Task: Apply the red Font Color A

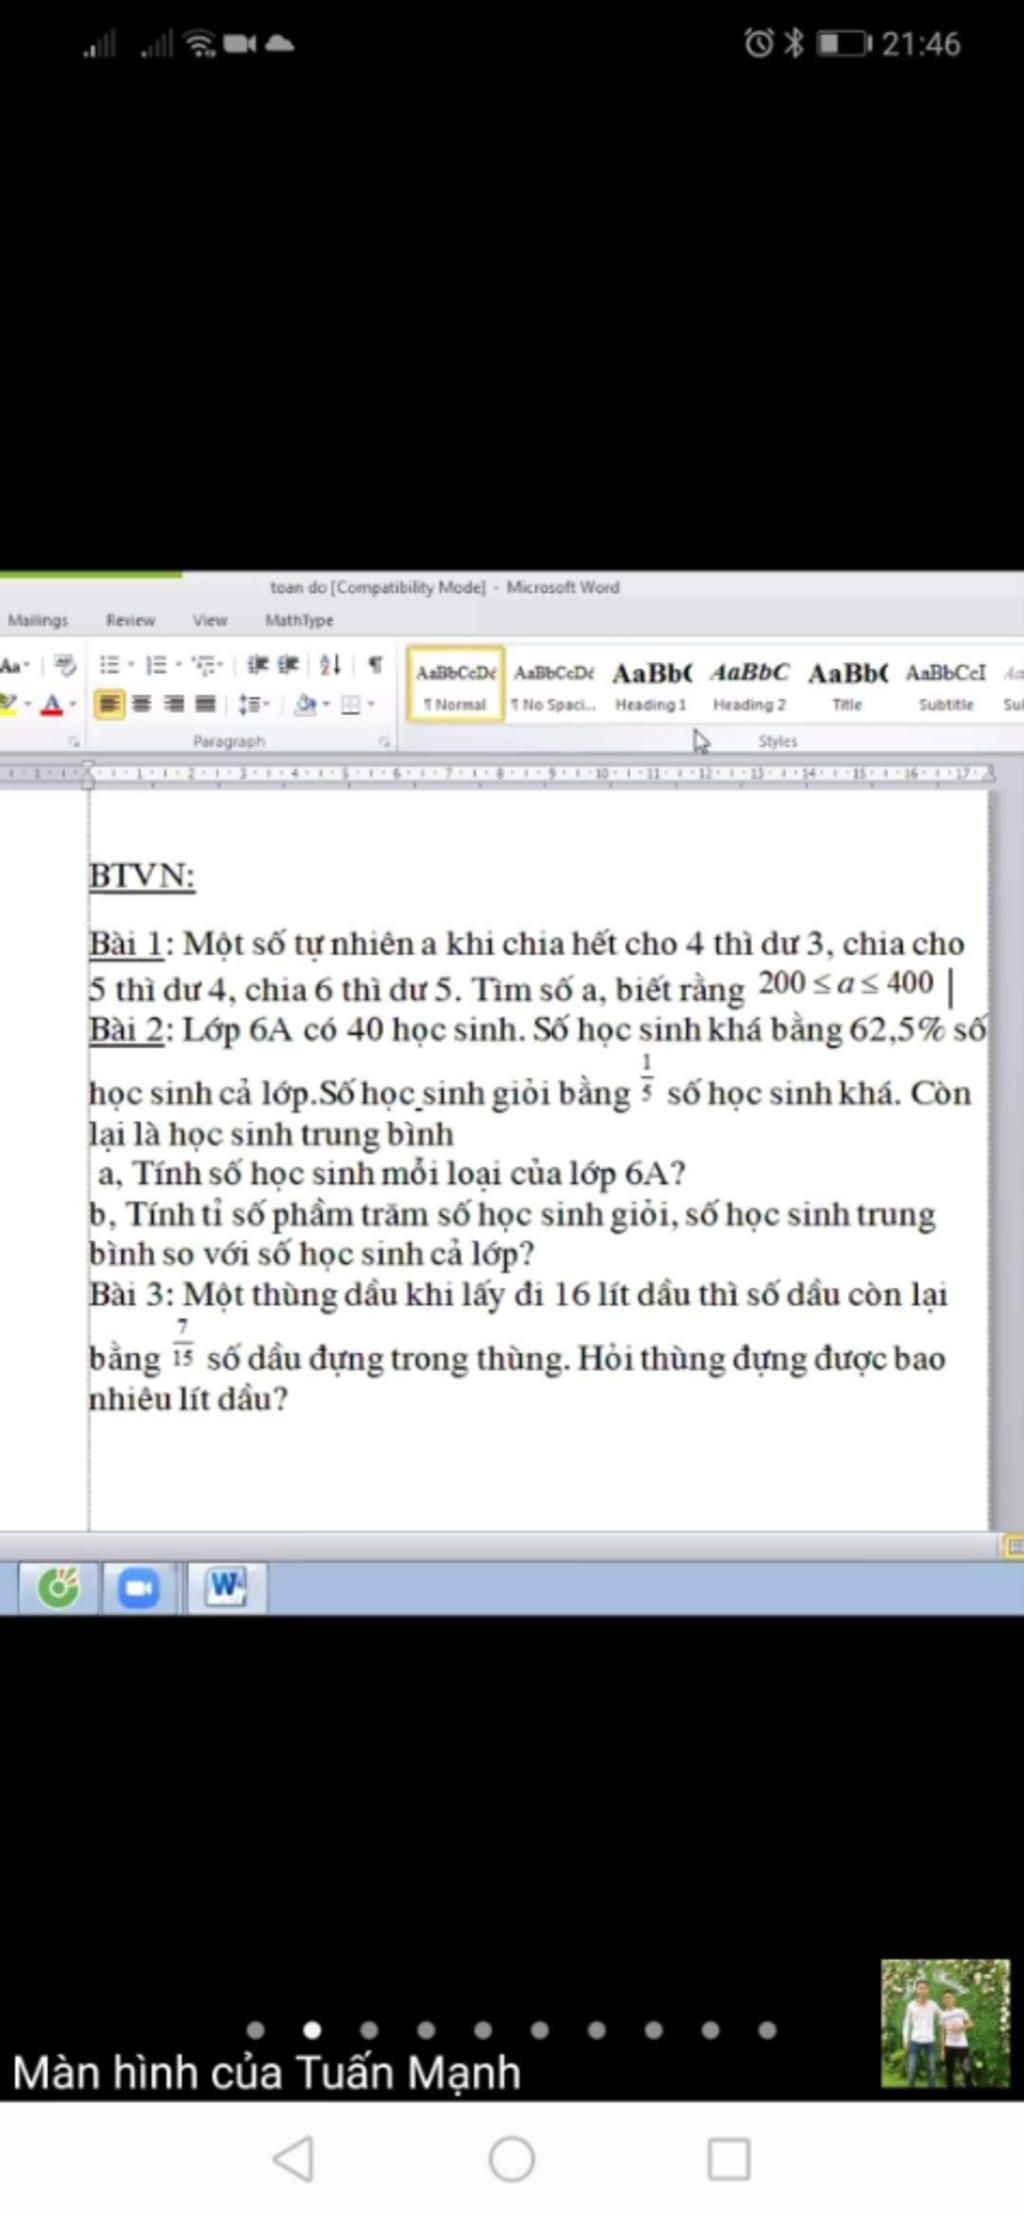Action: (52, 705)
